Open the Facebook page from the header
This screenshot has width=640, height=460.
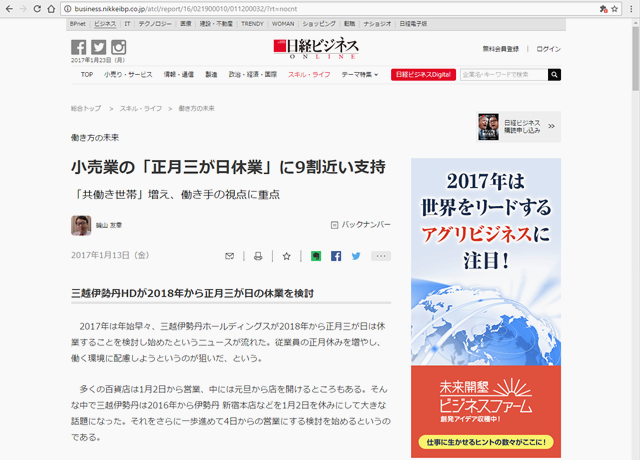click(78, 47)
